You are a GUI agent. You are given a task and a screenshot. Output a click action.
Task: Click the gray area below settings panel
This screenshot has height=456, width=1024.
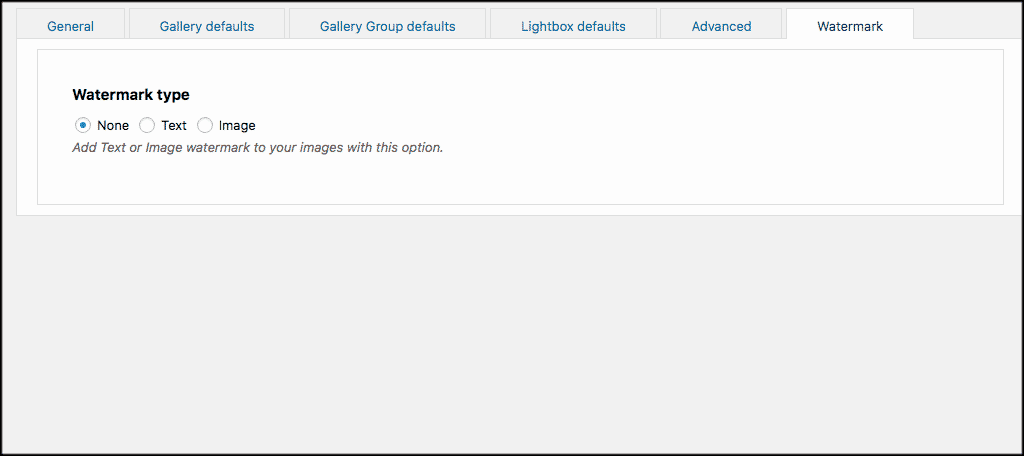click(x=512, y=333)
